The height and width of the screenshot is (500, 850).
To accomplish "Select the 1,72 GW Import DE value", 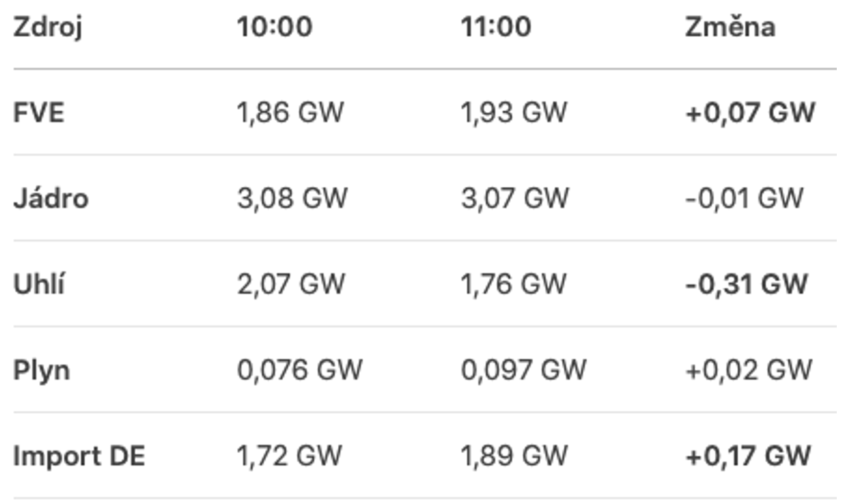I will [x=289, y=456].
